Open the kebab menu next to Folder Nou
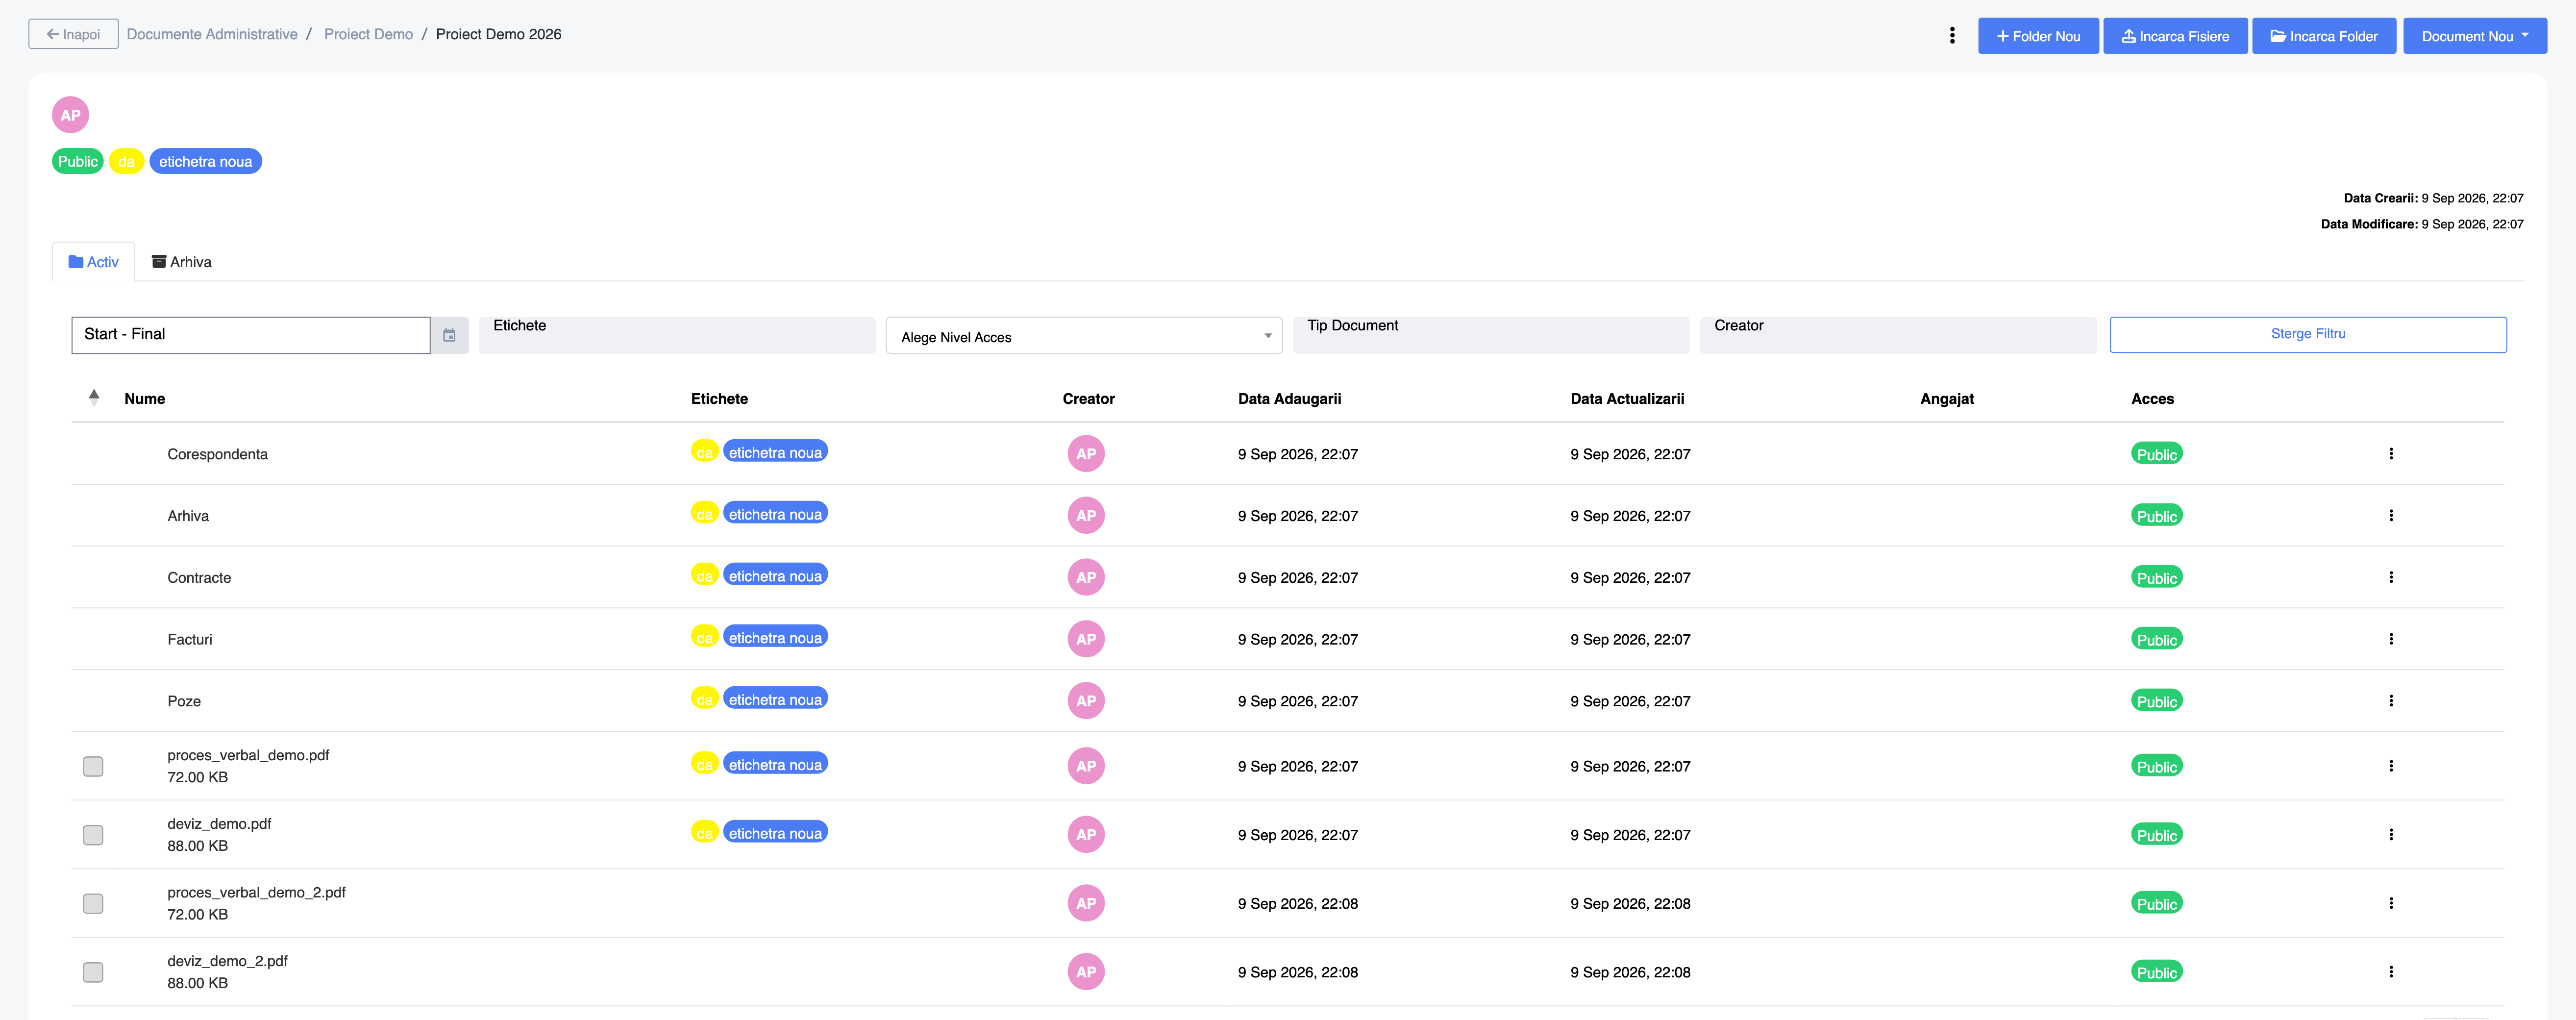 coord(1952,36)
